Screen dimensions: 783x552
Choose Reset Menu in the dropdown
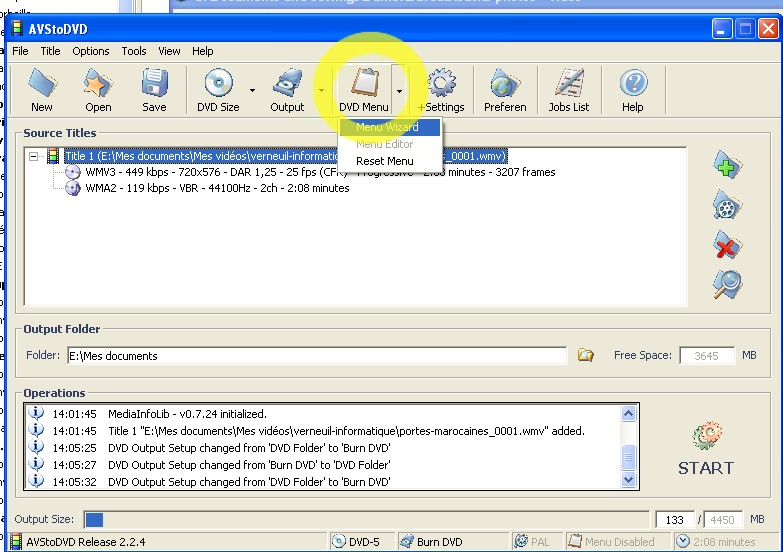coord(385,161)
